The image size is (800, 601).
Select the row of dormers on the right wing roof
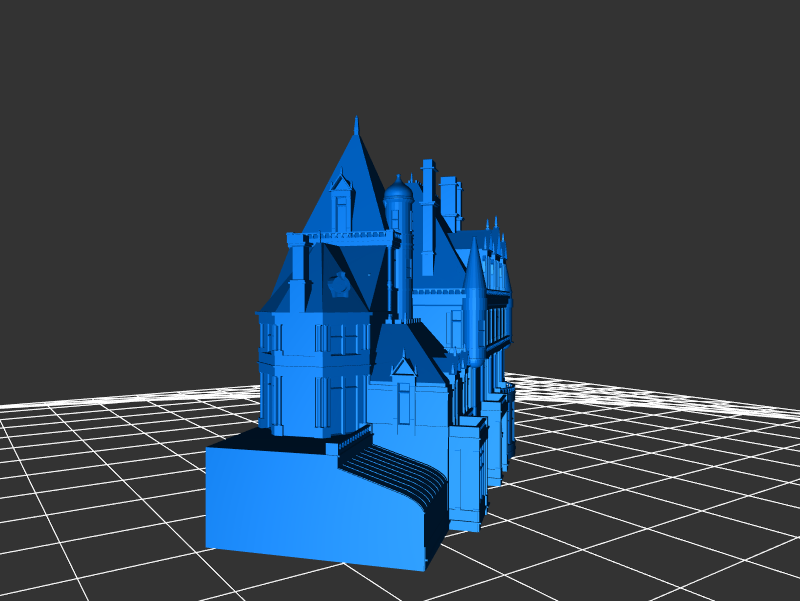point(494,265)
